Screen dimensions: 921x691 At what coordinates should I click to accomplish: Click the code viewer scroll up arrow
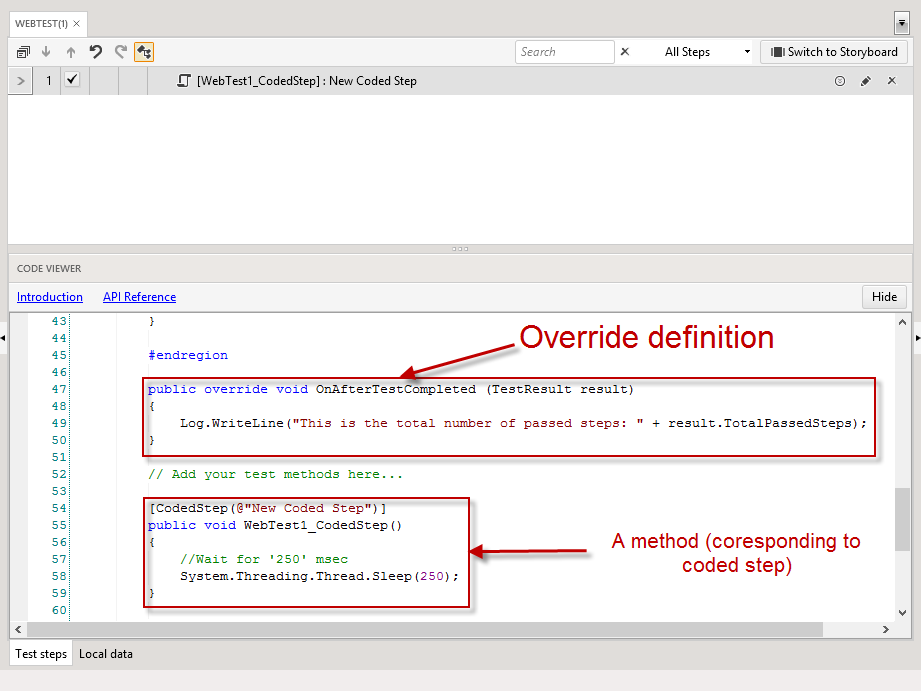[x=903, y=322]
